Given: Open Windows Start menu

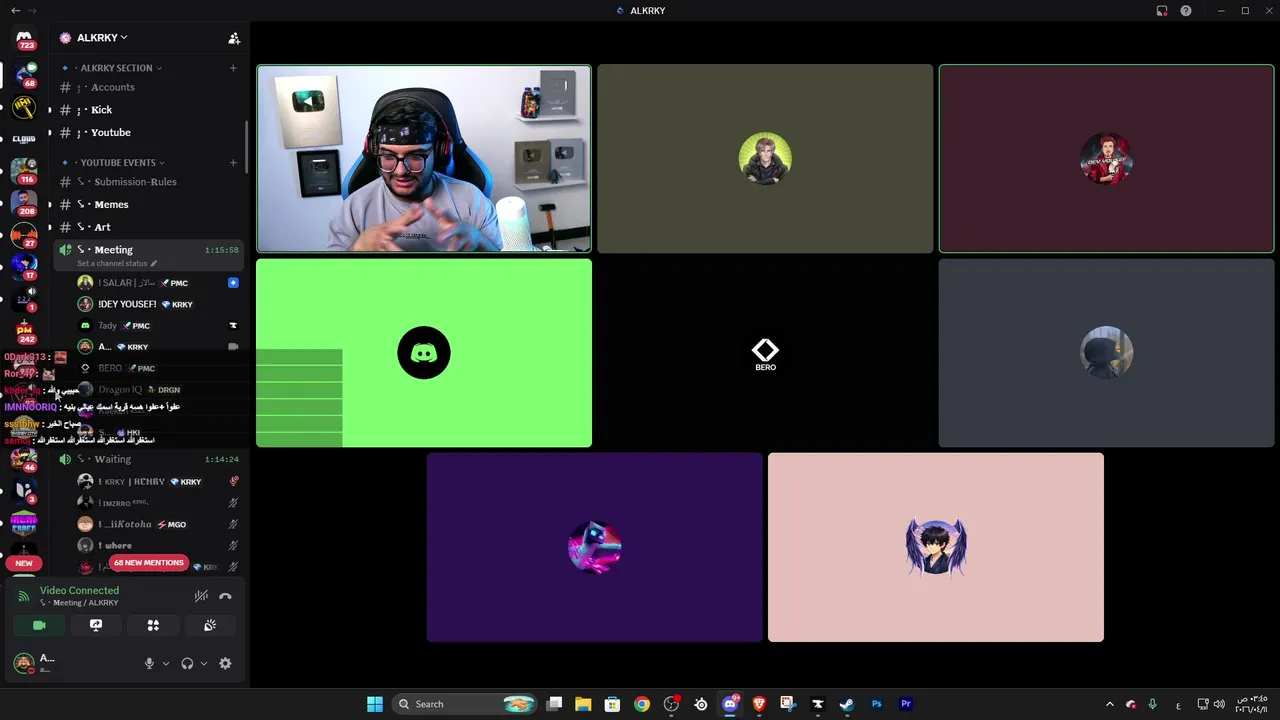Looking at the screenshot, I should 375,704.
